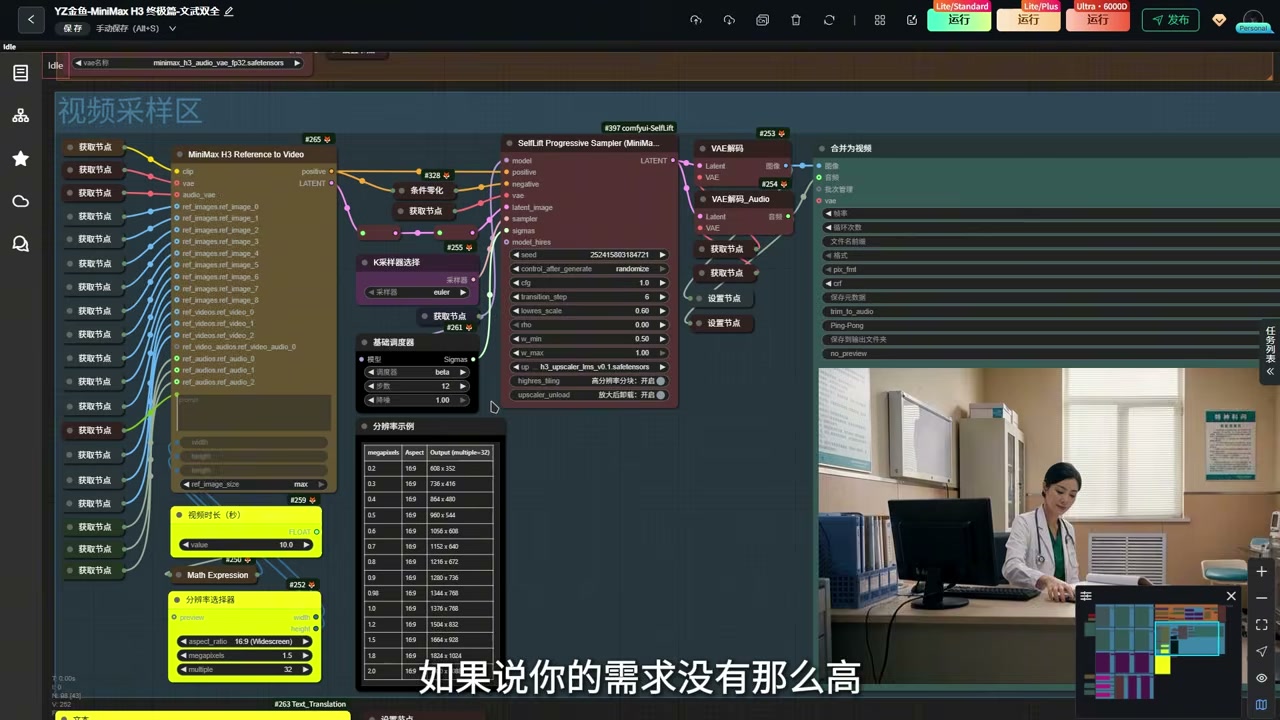The width and height of the screenshot is (1280, 720).
Task: Click the seed value field
Action: pos(589,255)
